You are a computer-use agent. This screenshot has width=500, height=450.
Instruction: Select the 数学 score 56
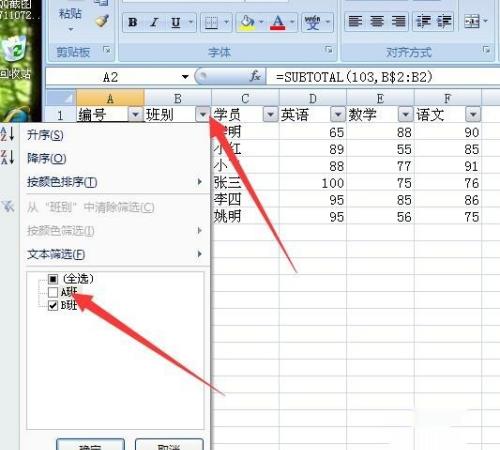(380, 217)
